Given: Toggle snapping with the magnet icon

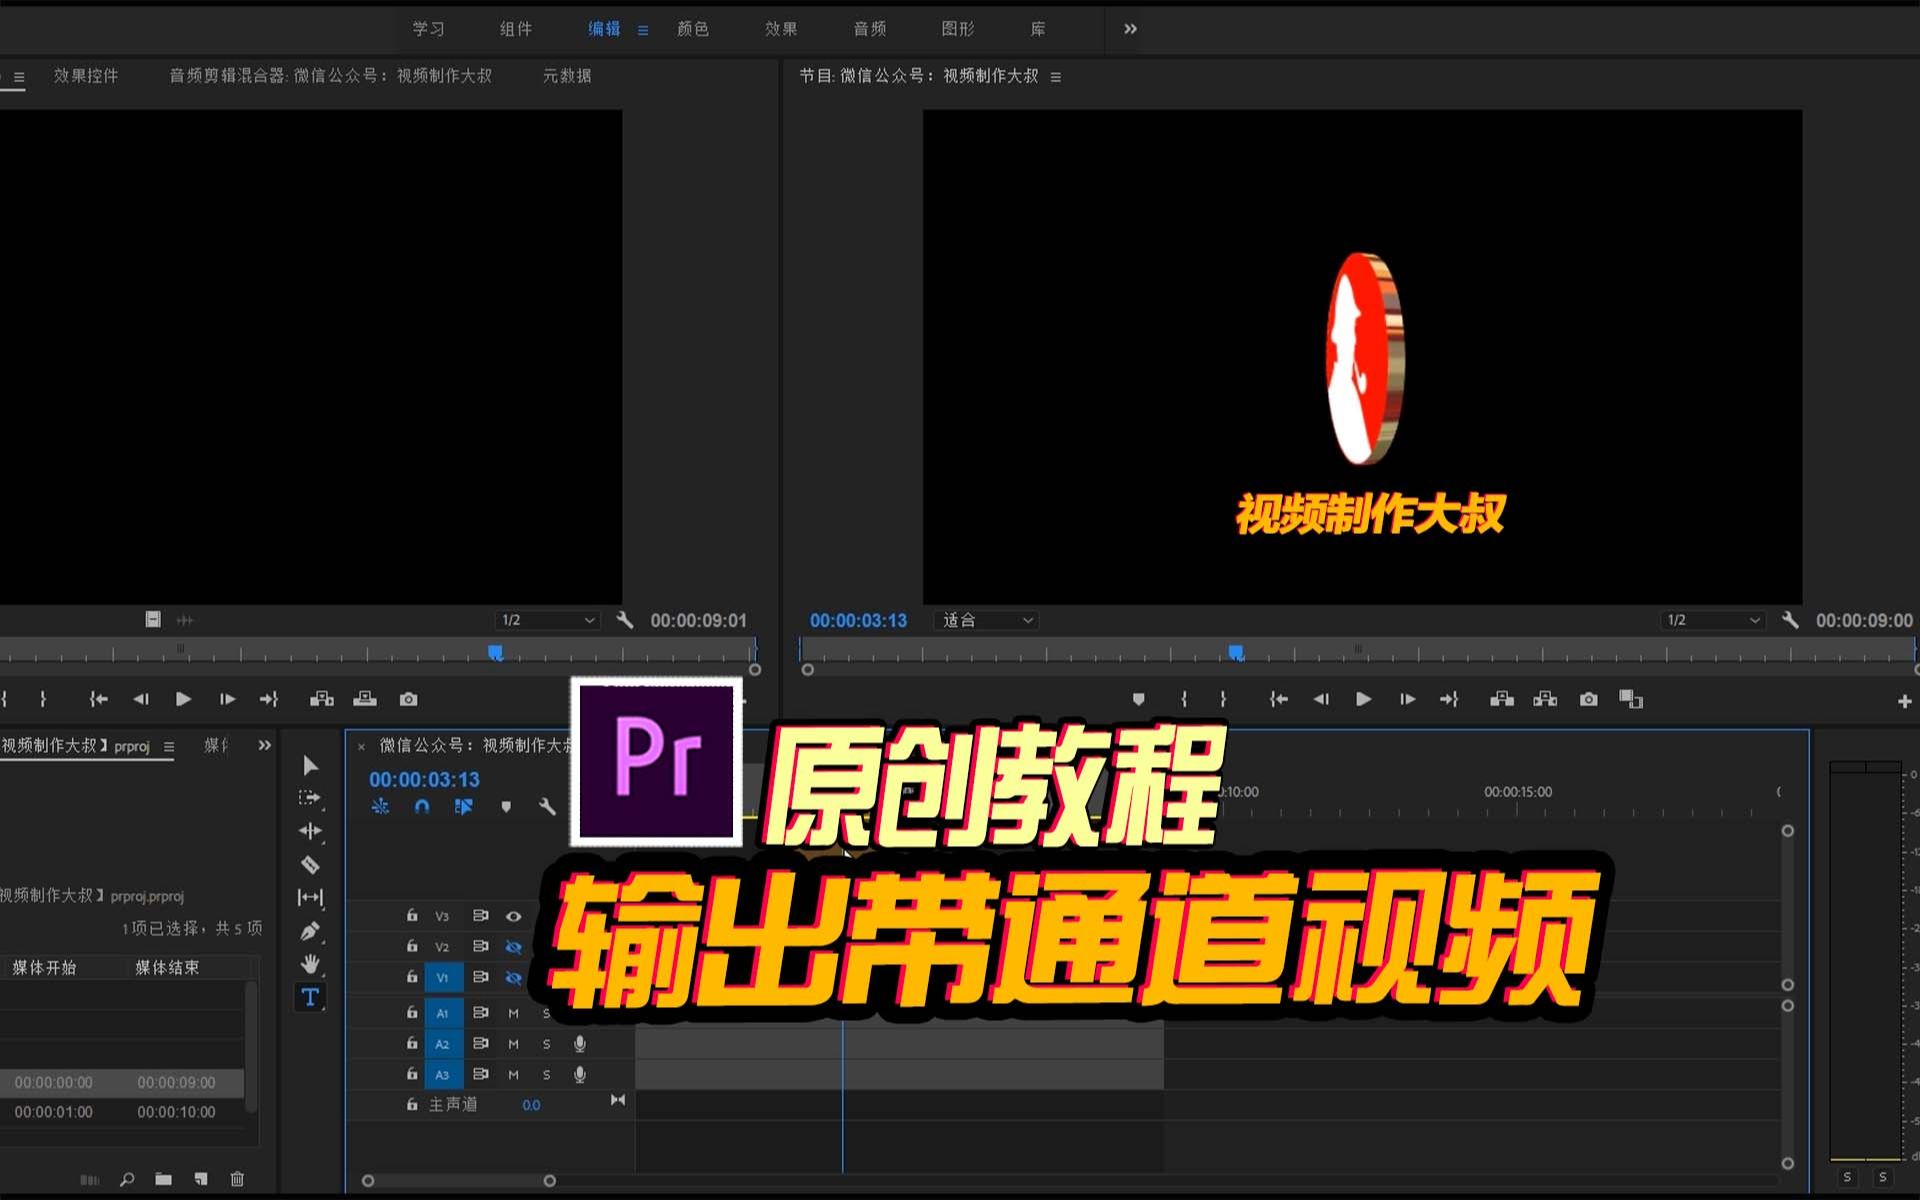Looking at the screenshot, I should click(x=421, y=807).
